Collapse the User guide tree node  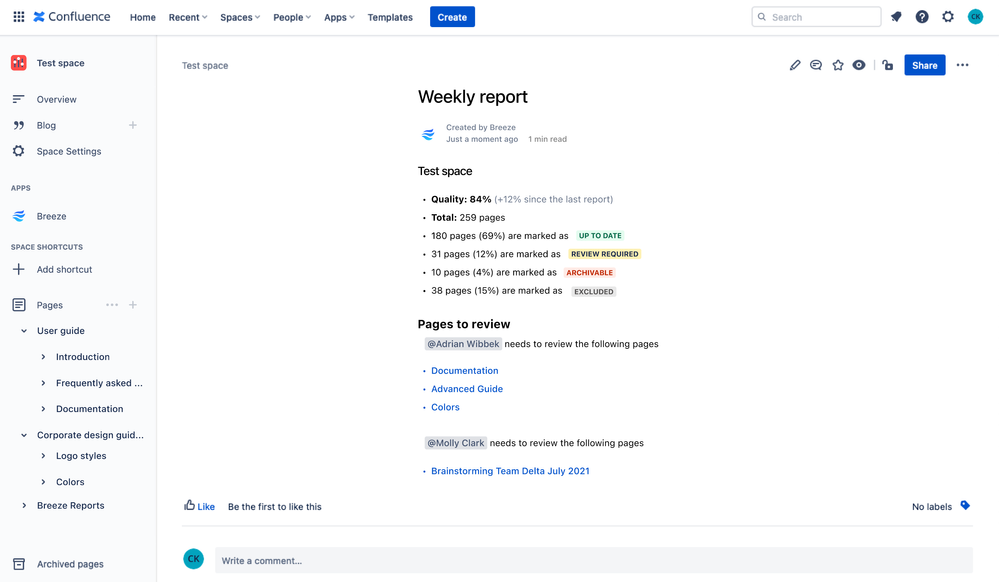pos(24,331)
